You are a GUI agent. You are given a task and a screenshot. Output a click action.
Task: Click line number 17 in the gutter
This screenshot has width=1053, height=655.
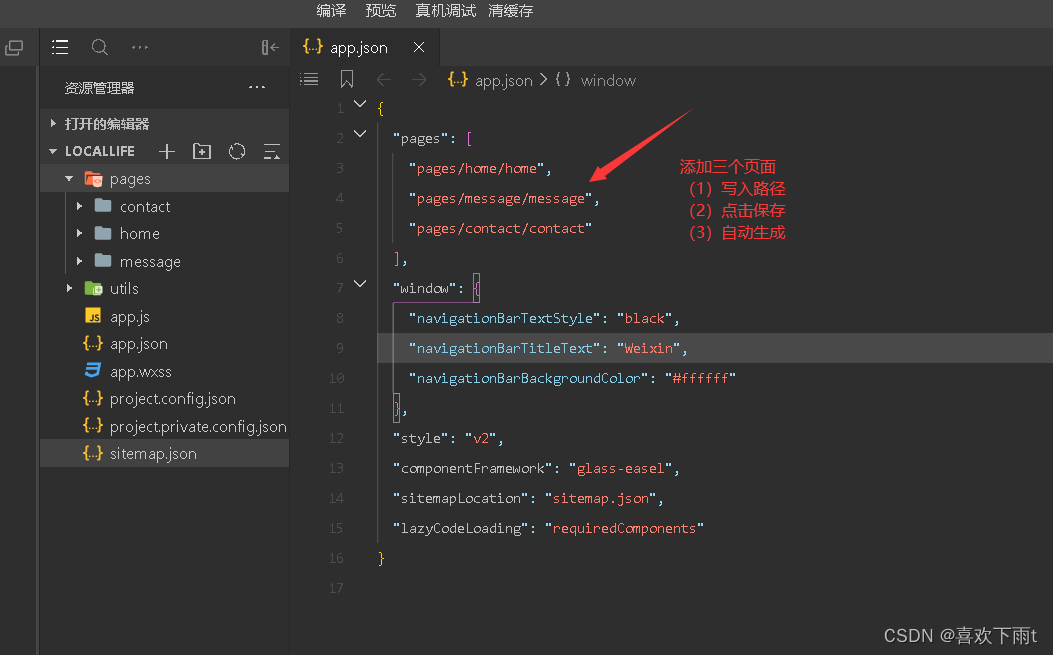pyautogui.click(x=336, y=588)
